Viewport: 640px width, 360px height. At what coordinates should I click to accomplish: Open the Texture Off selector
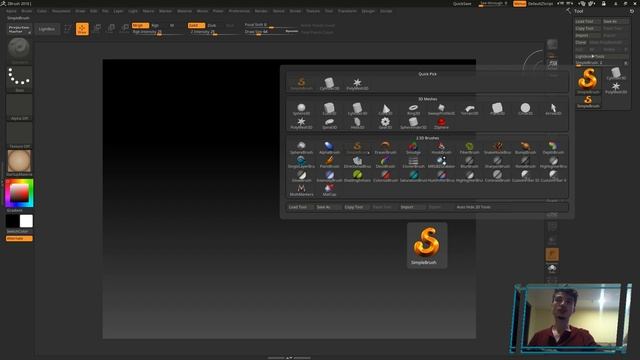tap(19, 135)
